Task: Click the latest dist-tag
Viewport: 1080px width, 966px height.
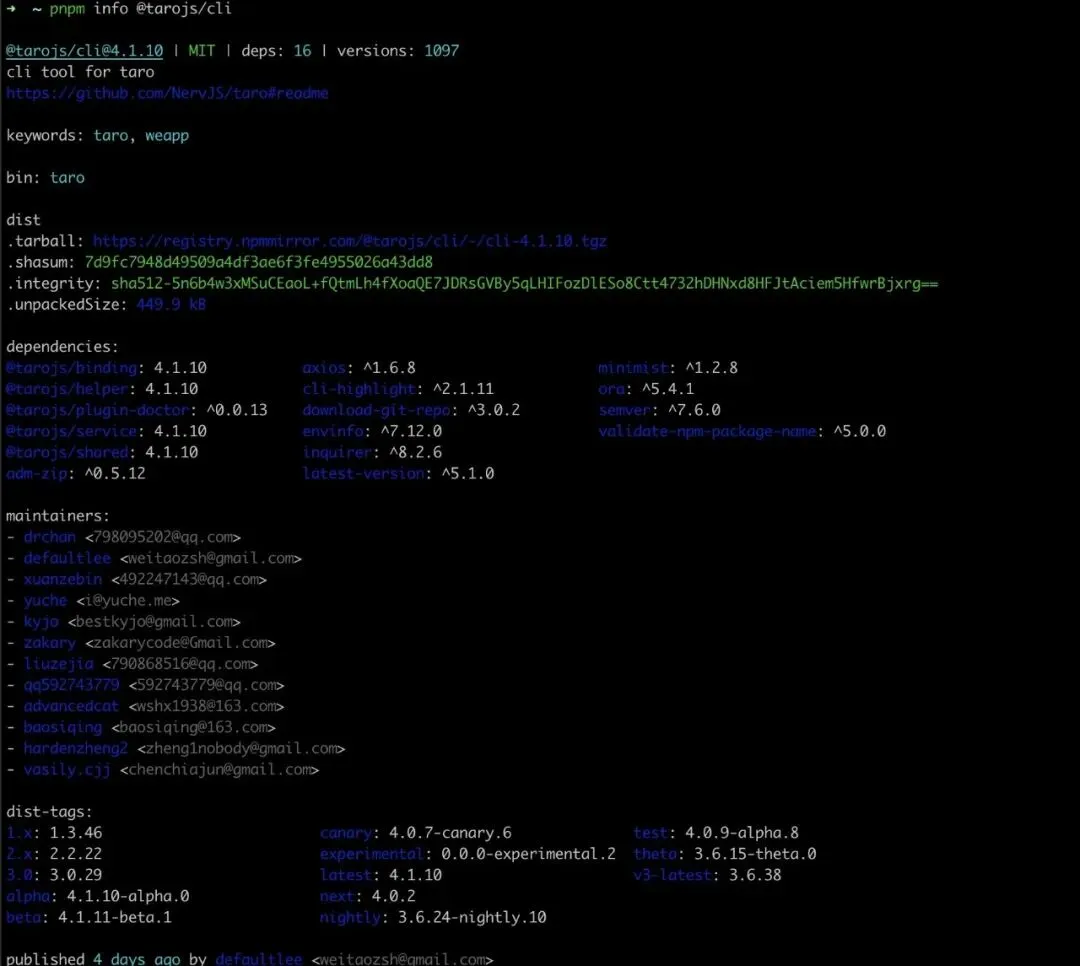Action: pyautogui.click(x=346, y=875)
